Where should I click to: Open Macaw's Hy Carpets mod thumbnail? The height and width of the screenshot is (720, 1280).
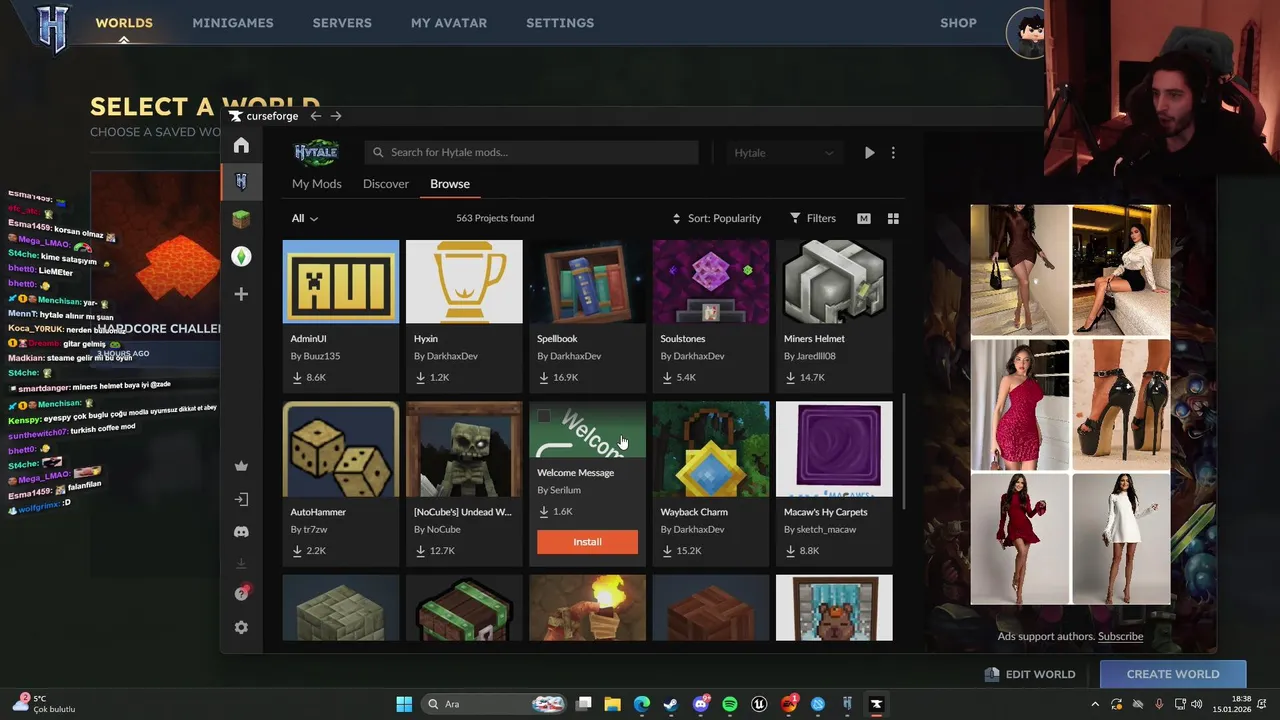coord(834,449)
